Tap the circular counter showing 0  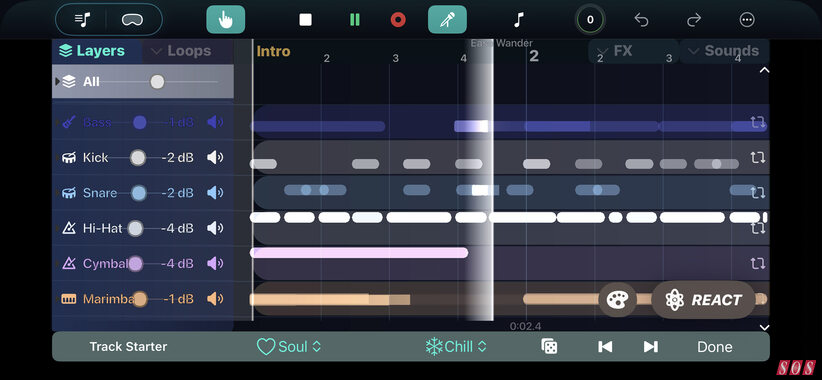tap(590, 20)
